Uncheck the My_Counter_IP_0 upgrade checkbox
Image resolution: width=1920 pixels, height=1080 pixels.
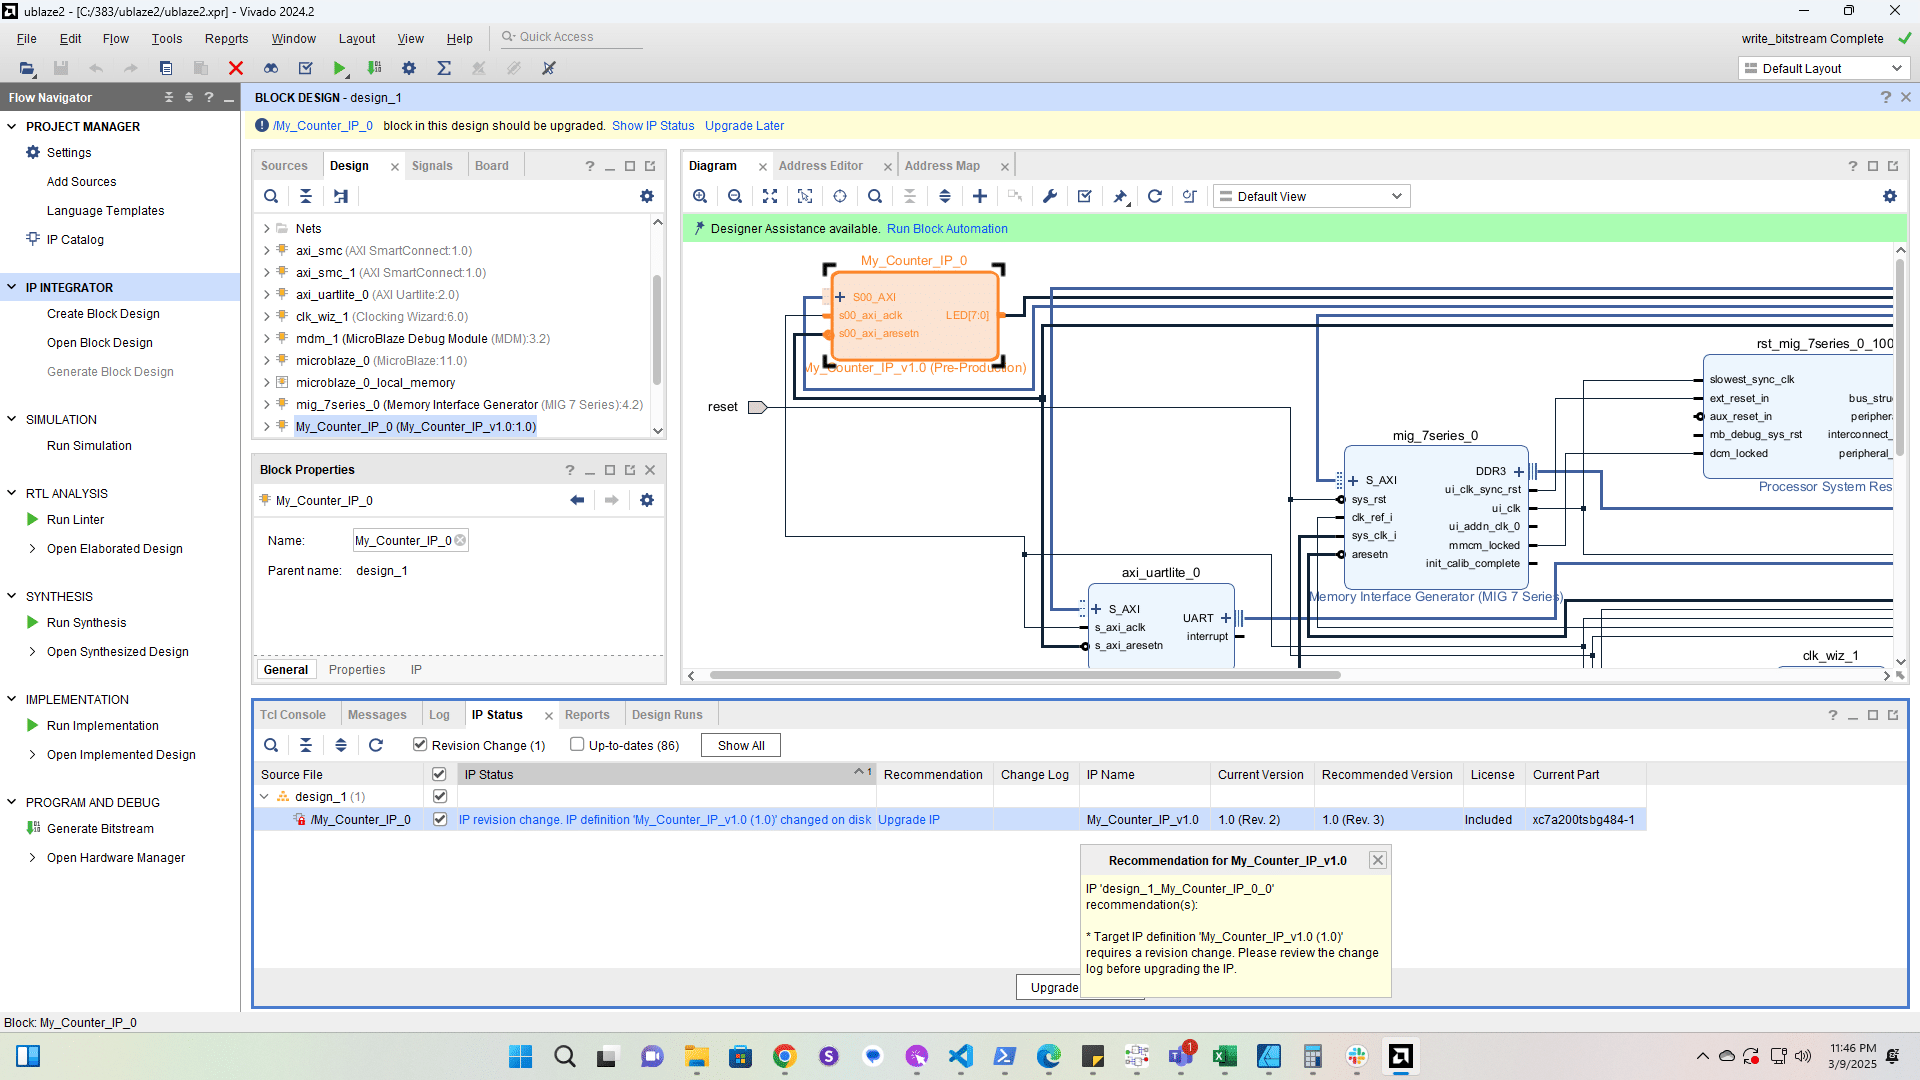click(x=440, y=819)
